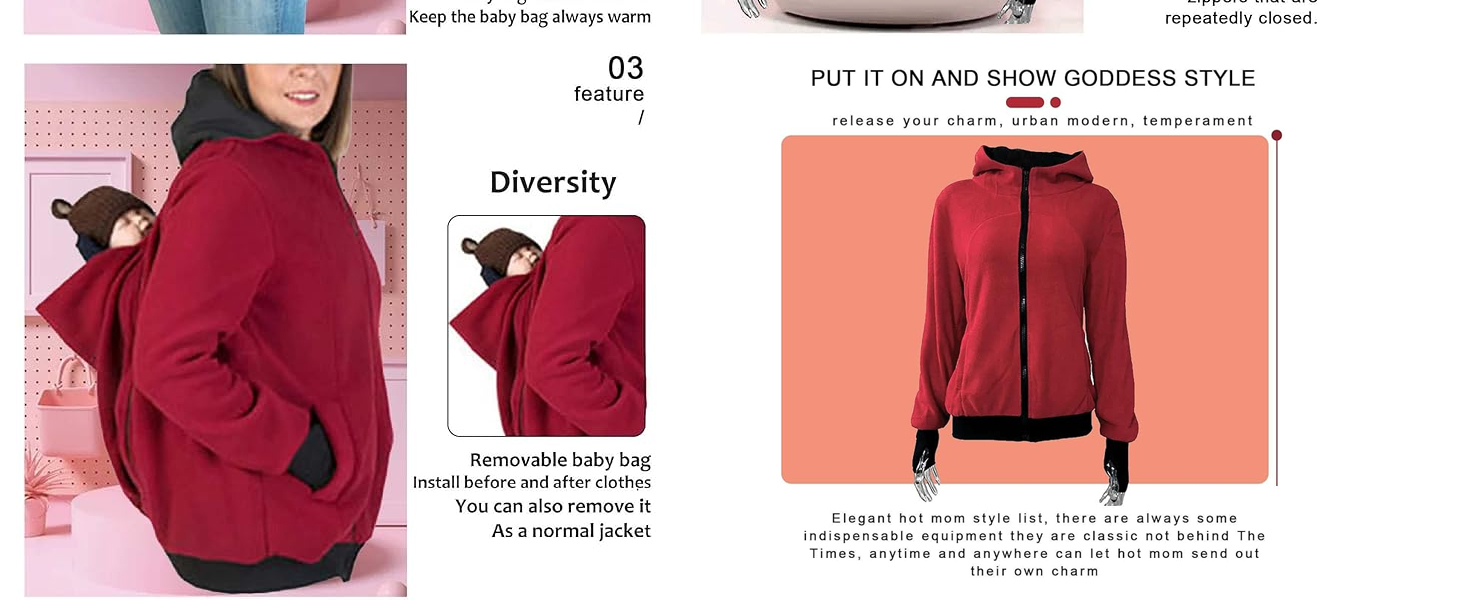Click the 'Diversity' heading
The width and height of the screenshot is (1464, 600).
[553, 182]
